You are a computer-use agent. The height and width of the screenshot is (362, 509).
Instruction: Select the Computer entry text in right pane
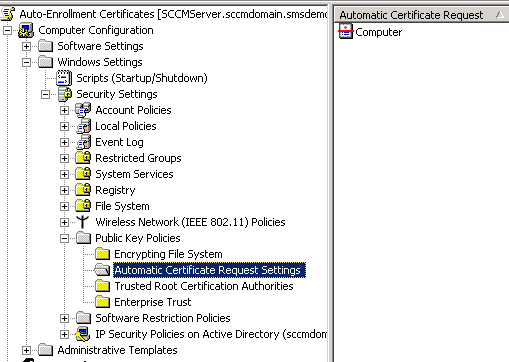378,32
